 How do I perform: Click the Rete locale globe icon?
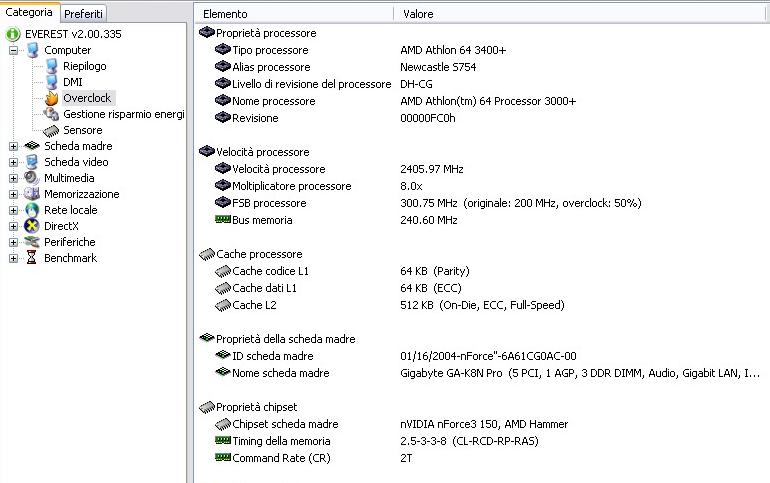point(32,210)
